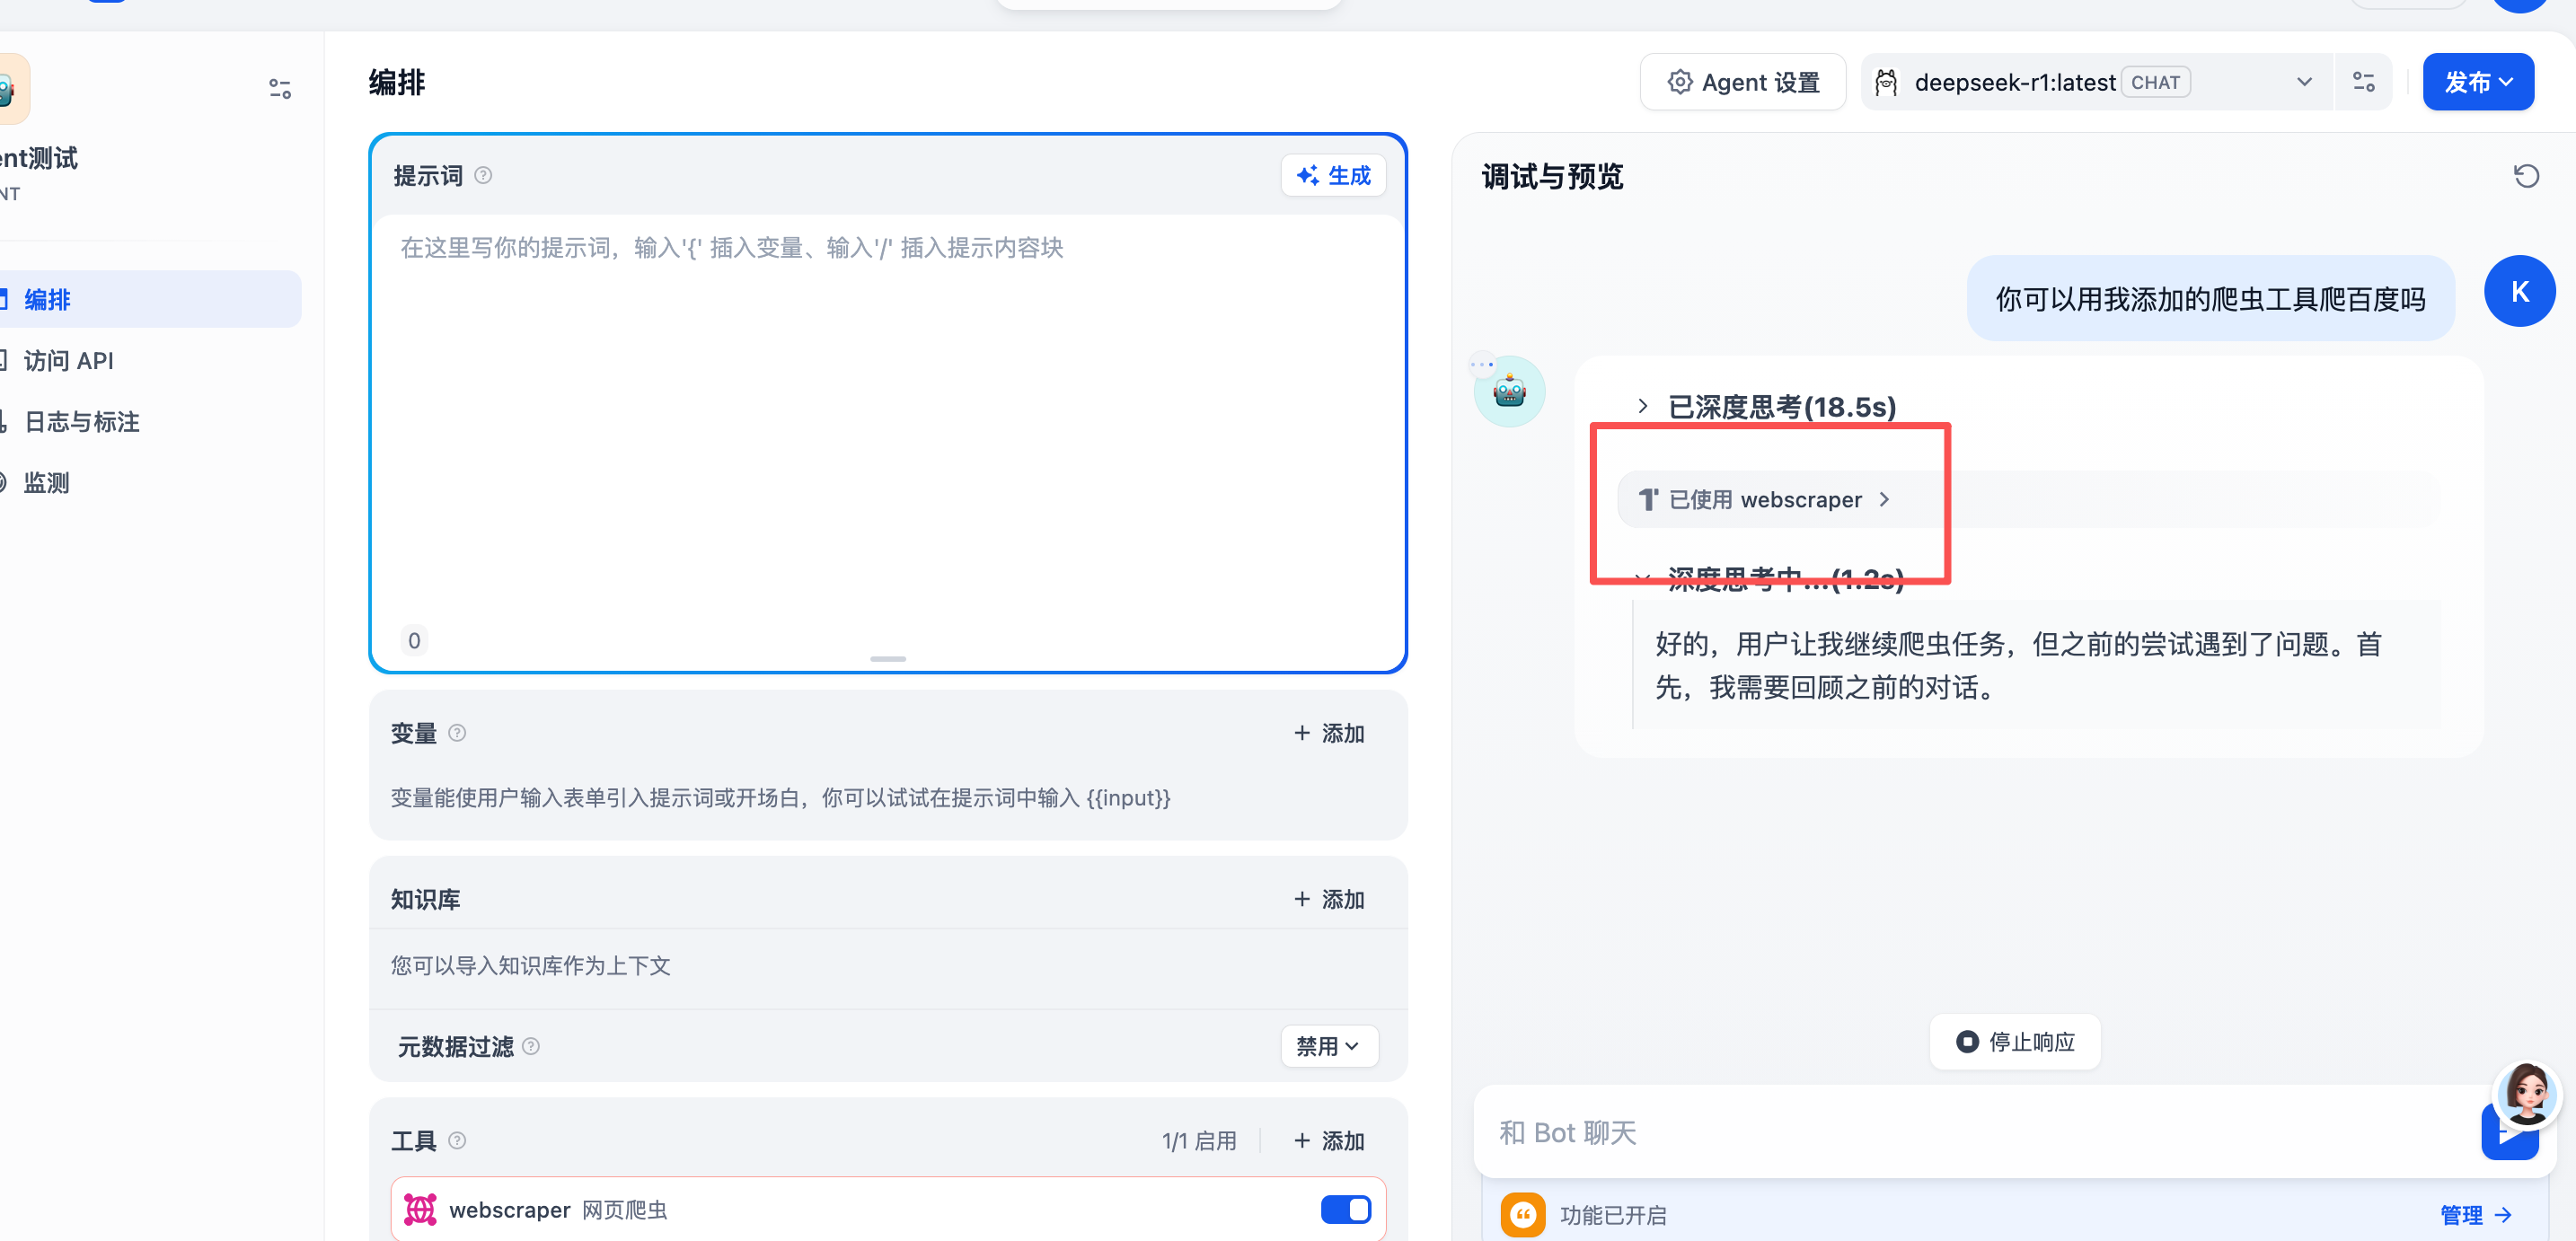Open Agent 设置 settings
The image size is (2576, 1241).
pos(1743,82)
